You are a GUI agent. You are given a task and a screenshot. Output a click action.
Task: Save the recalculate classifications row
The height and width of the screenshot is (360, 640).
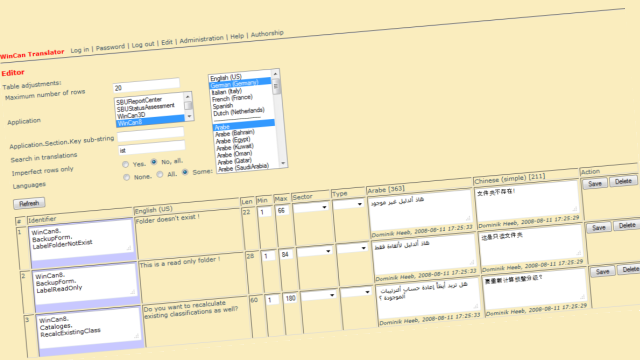(602, 271)
